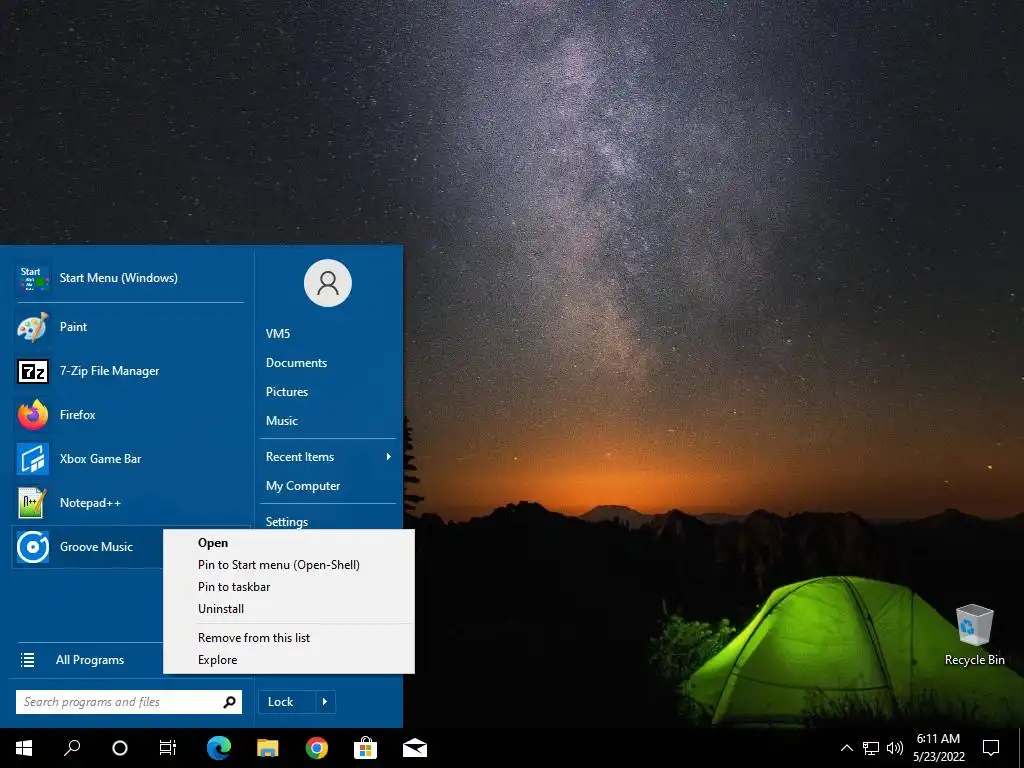Open Microsoft Store from taskbar
1024x768 pixels.
point(366,748)
